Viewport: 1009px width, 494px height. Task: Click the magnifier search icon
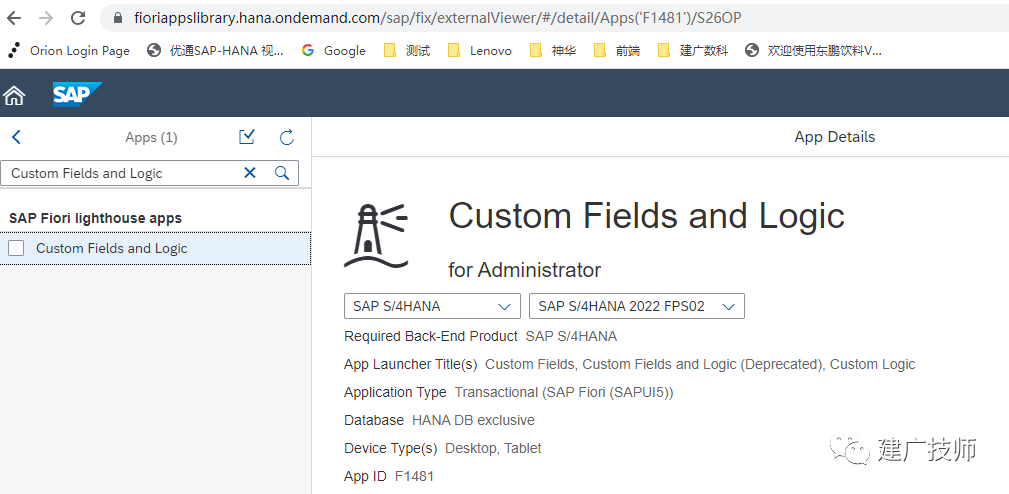[x=282, y=172]
